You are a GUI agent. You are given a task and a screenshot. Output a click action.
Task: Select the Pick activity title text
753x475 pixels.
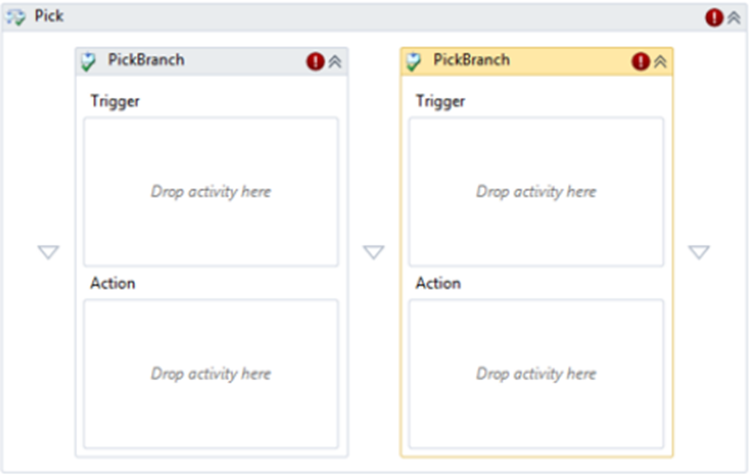pos(49,16)
